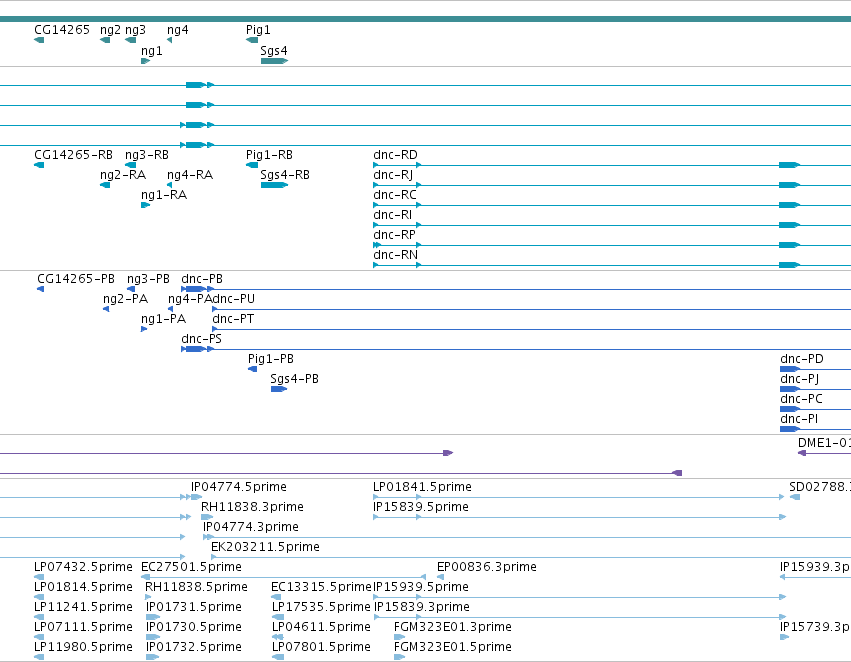Click the IP01732.5prime EST label
The height and width of the screenshot is (662, 851).
(194, 647)
